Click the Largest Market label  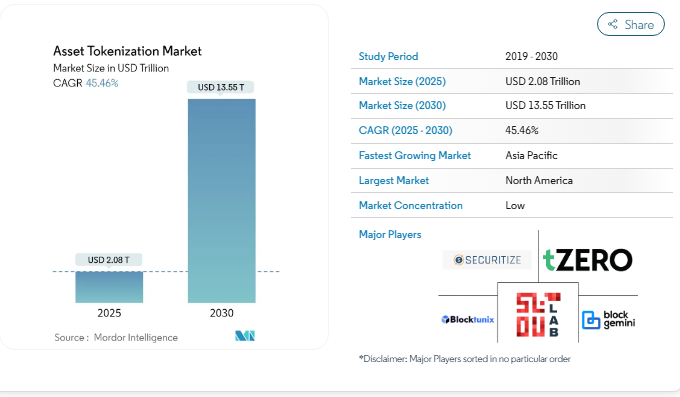point(394,180)
